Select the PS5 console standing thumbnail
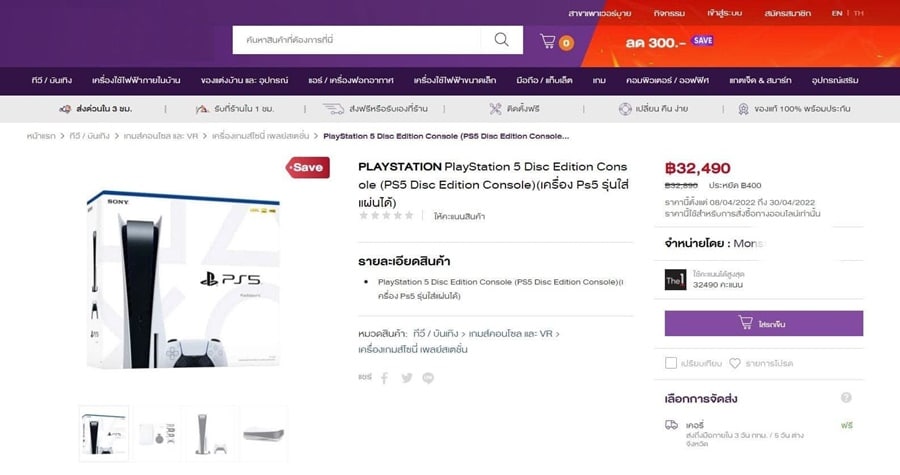Screen dimensions: 900x475 pos(209,434)
